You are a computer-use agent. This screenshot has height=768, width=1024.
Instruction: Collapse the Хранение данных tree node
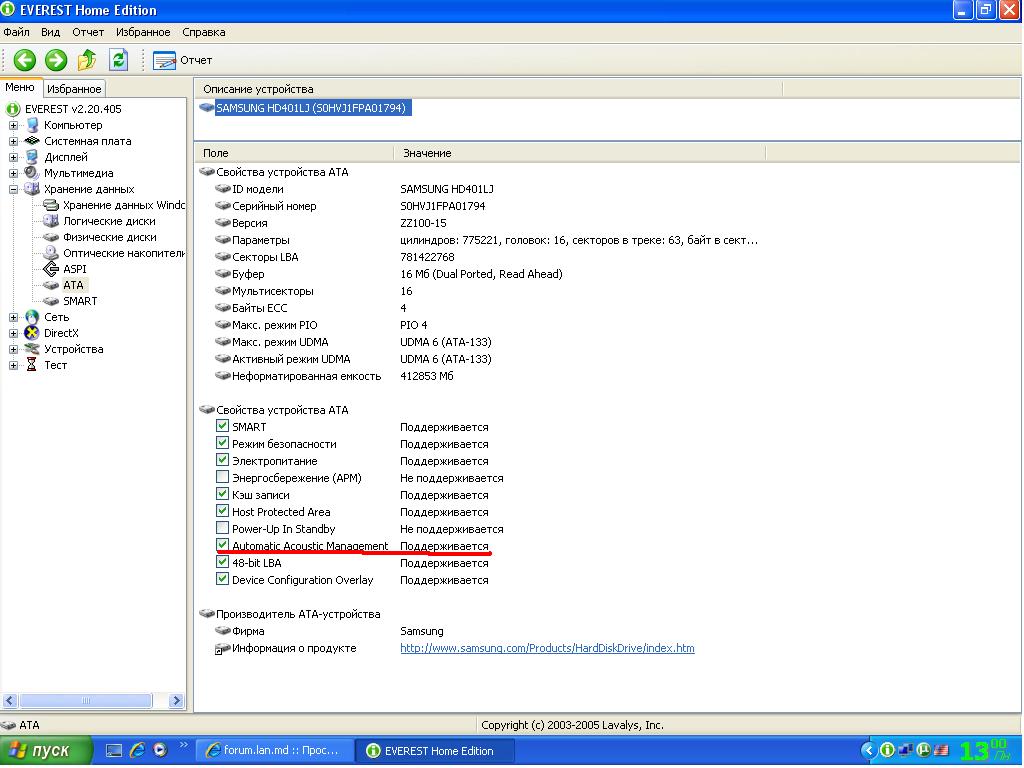(x=14, y=189)
